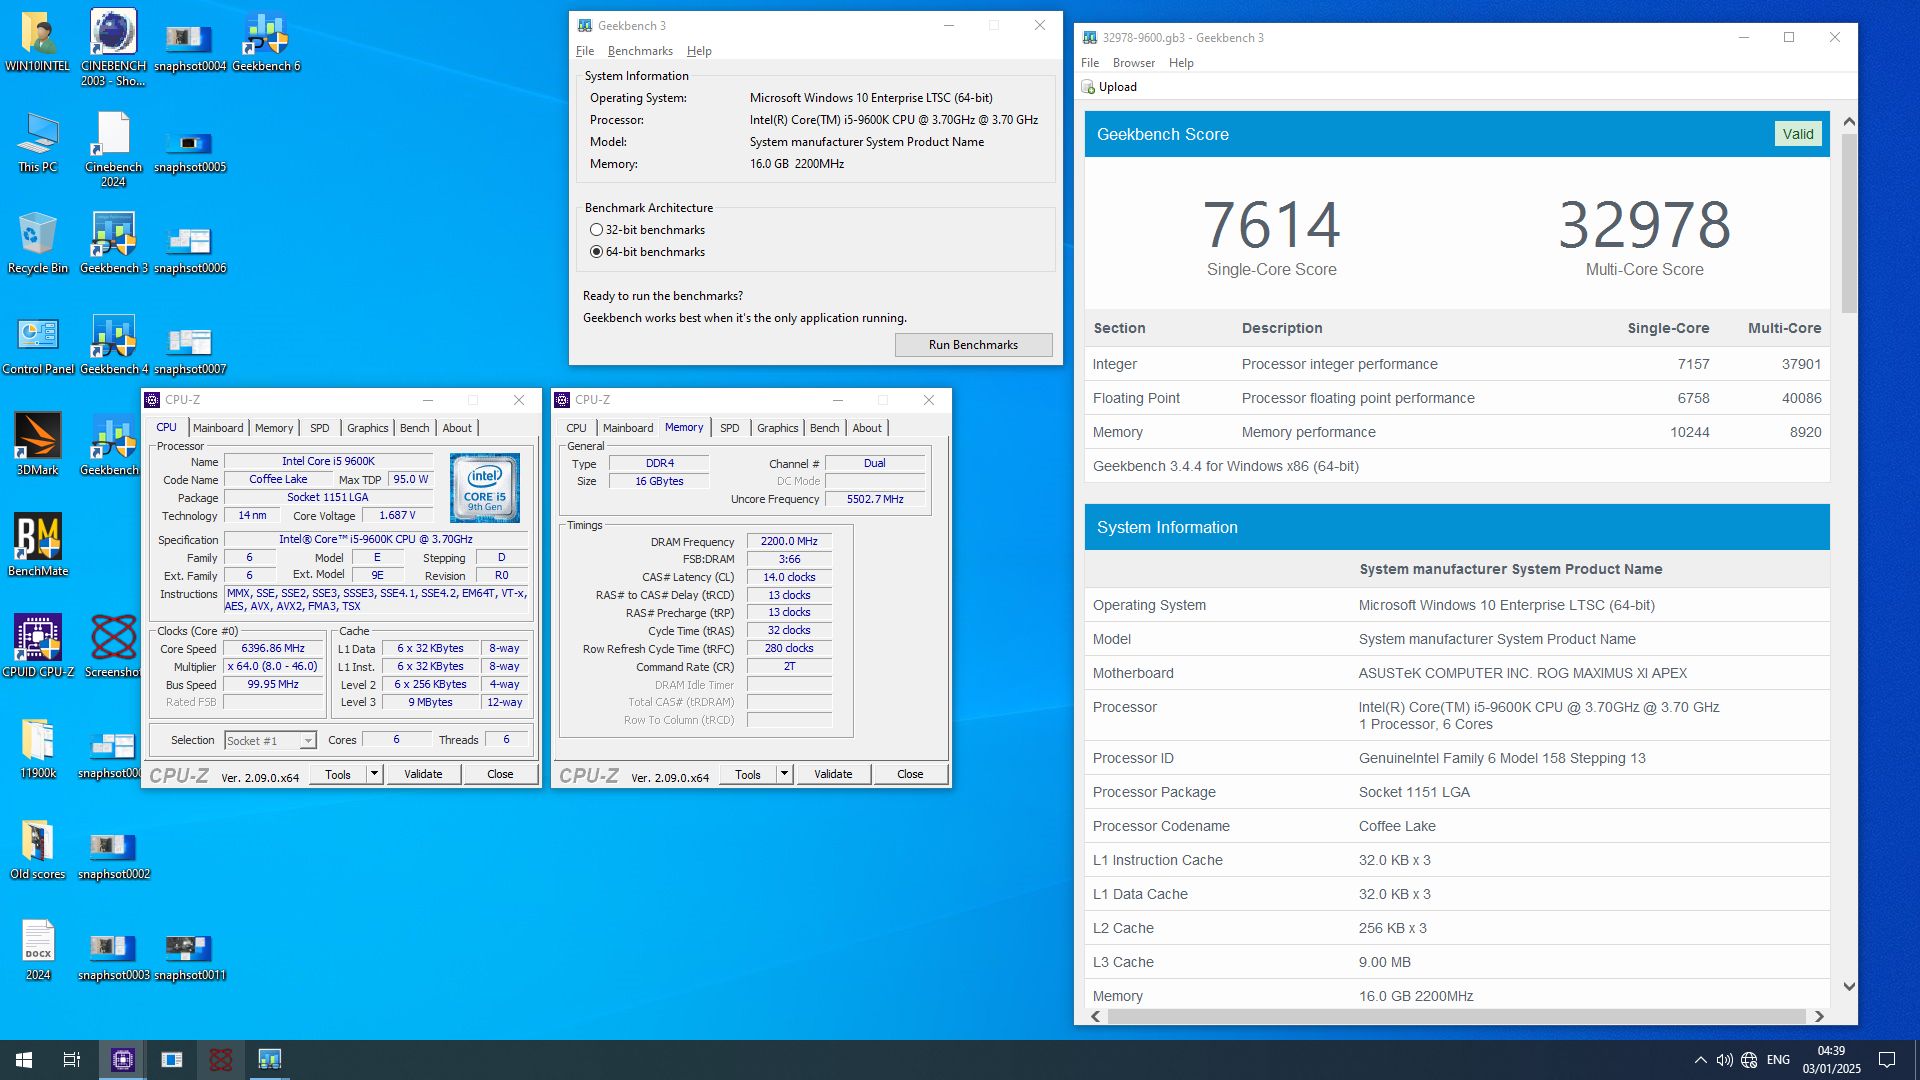The height and width of the screenshot is (1080, 1920).
Task: Open Help menu in Geekbench 3 launcher
Action: point(699,51)
